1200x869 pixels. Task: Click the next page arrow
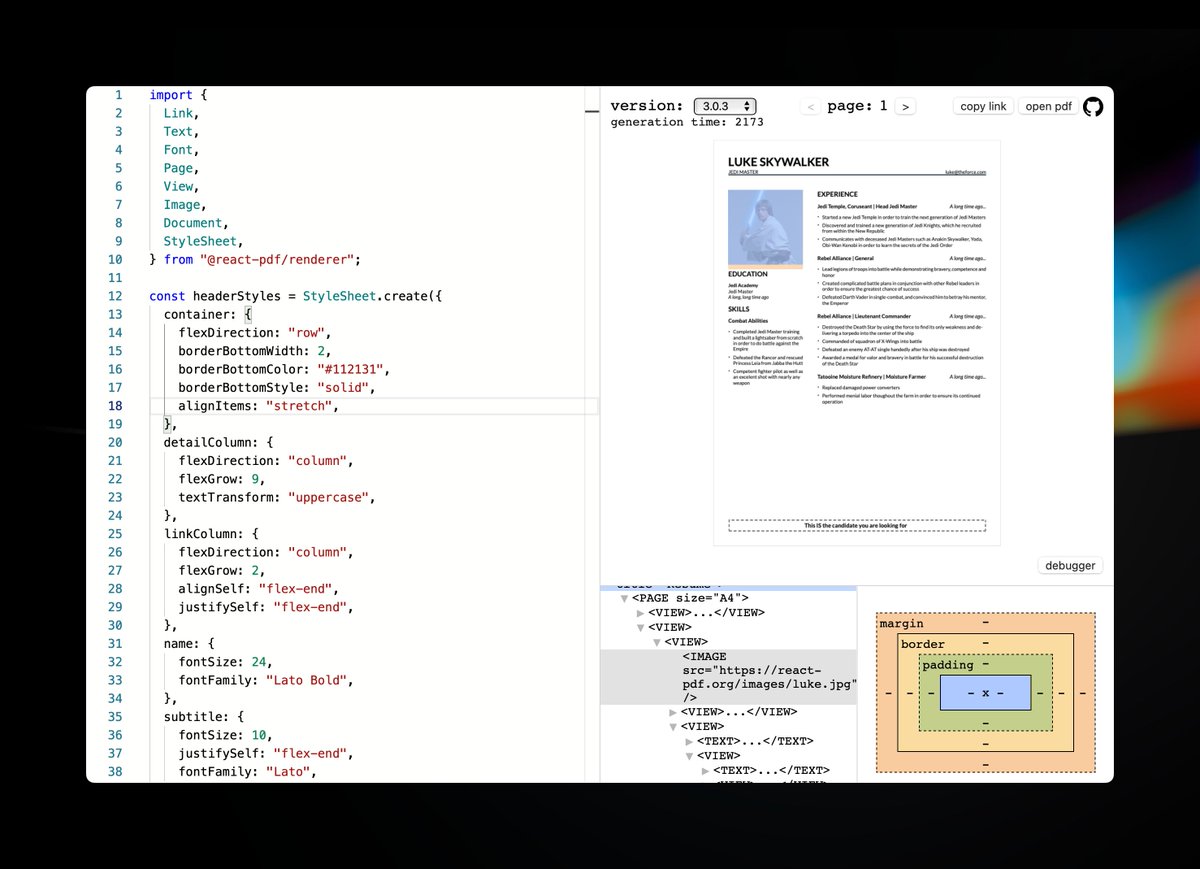(x=905, y=105)
